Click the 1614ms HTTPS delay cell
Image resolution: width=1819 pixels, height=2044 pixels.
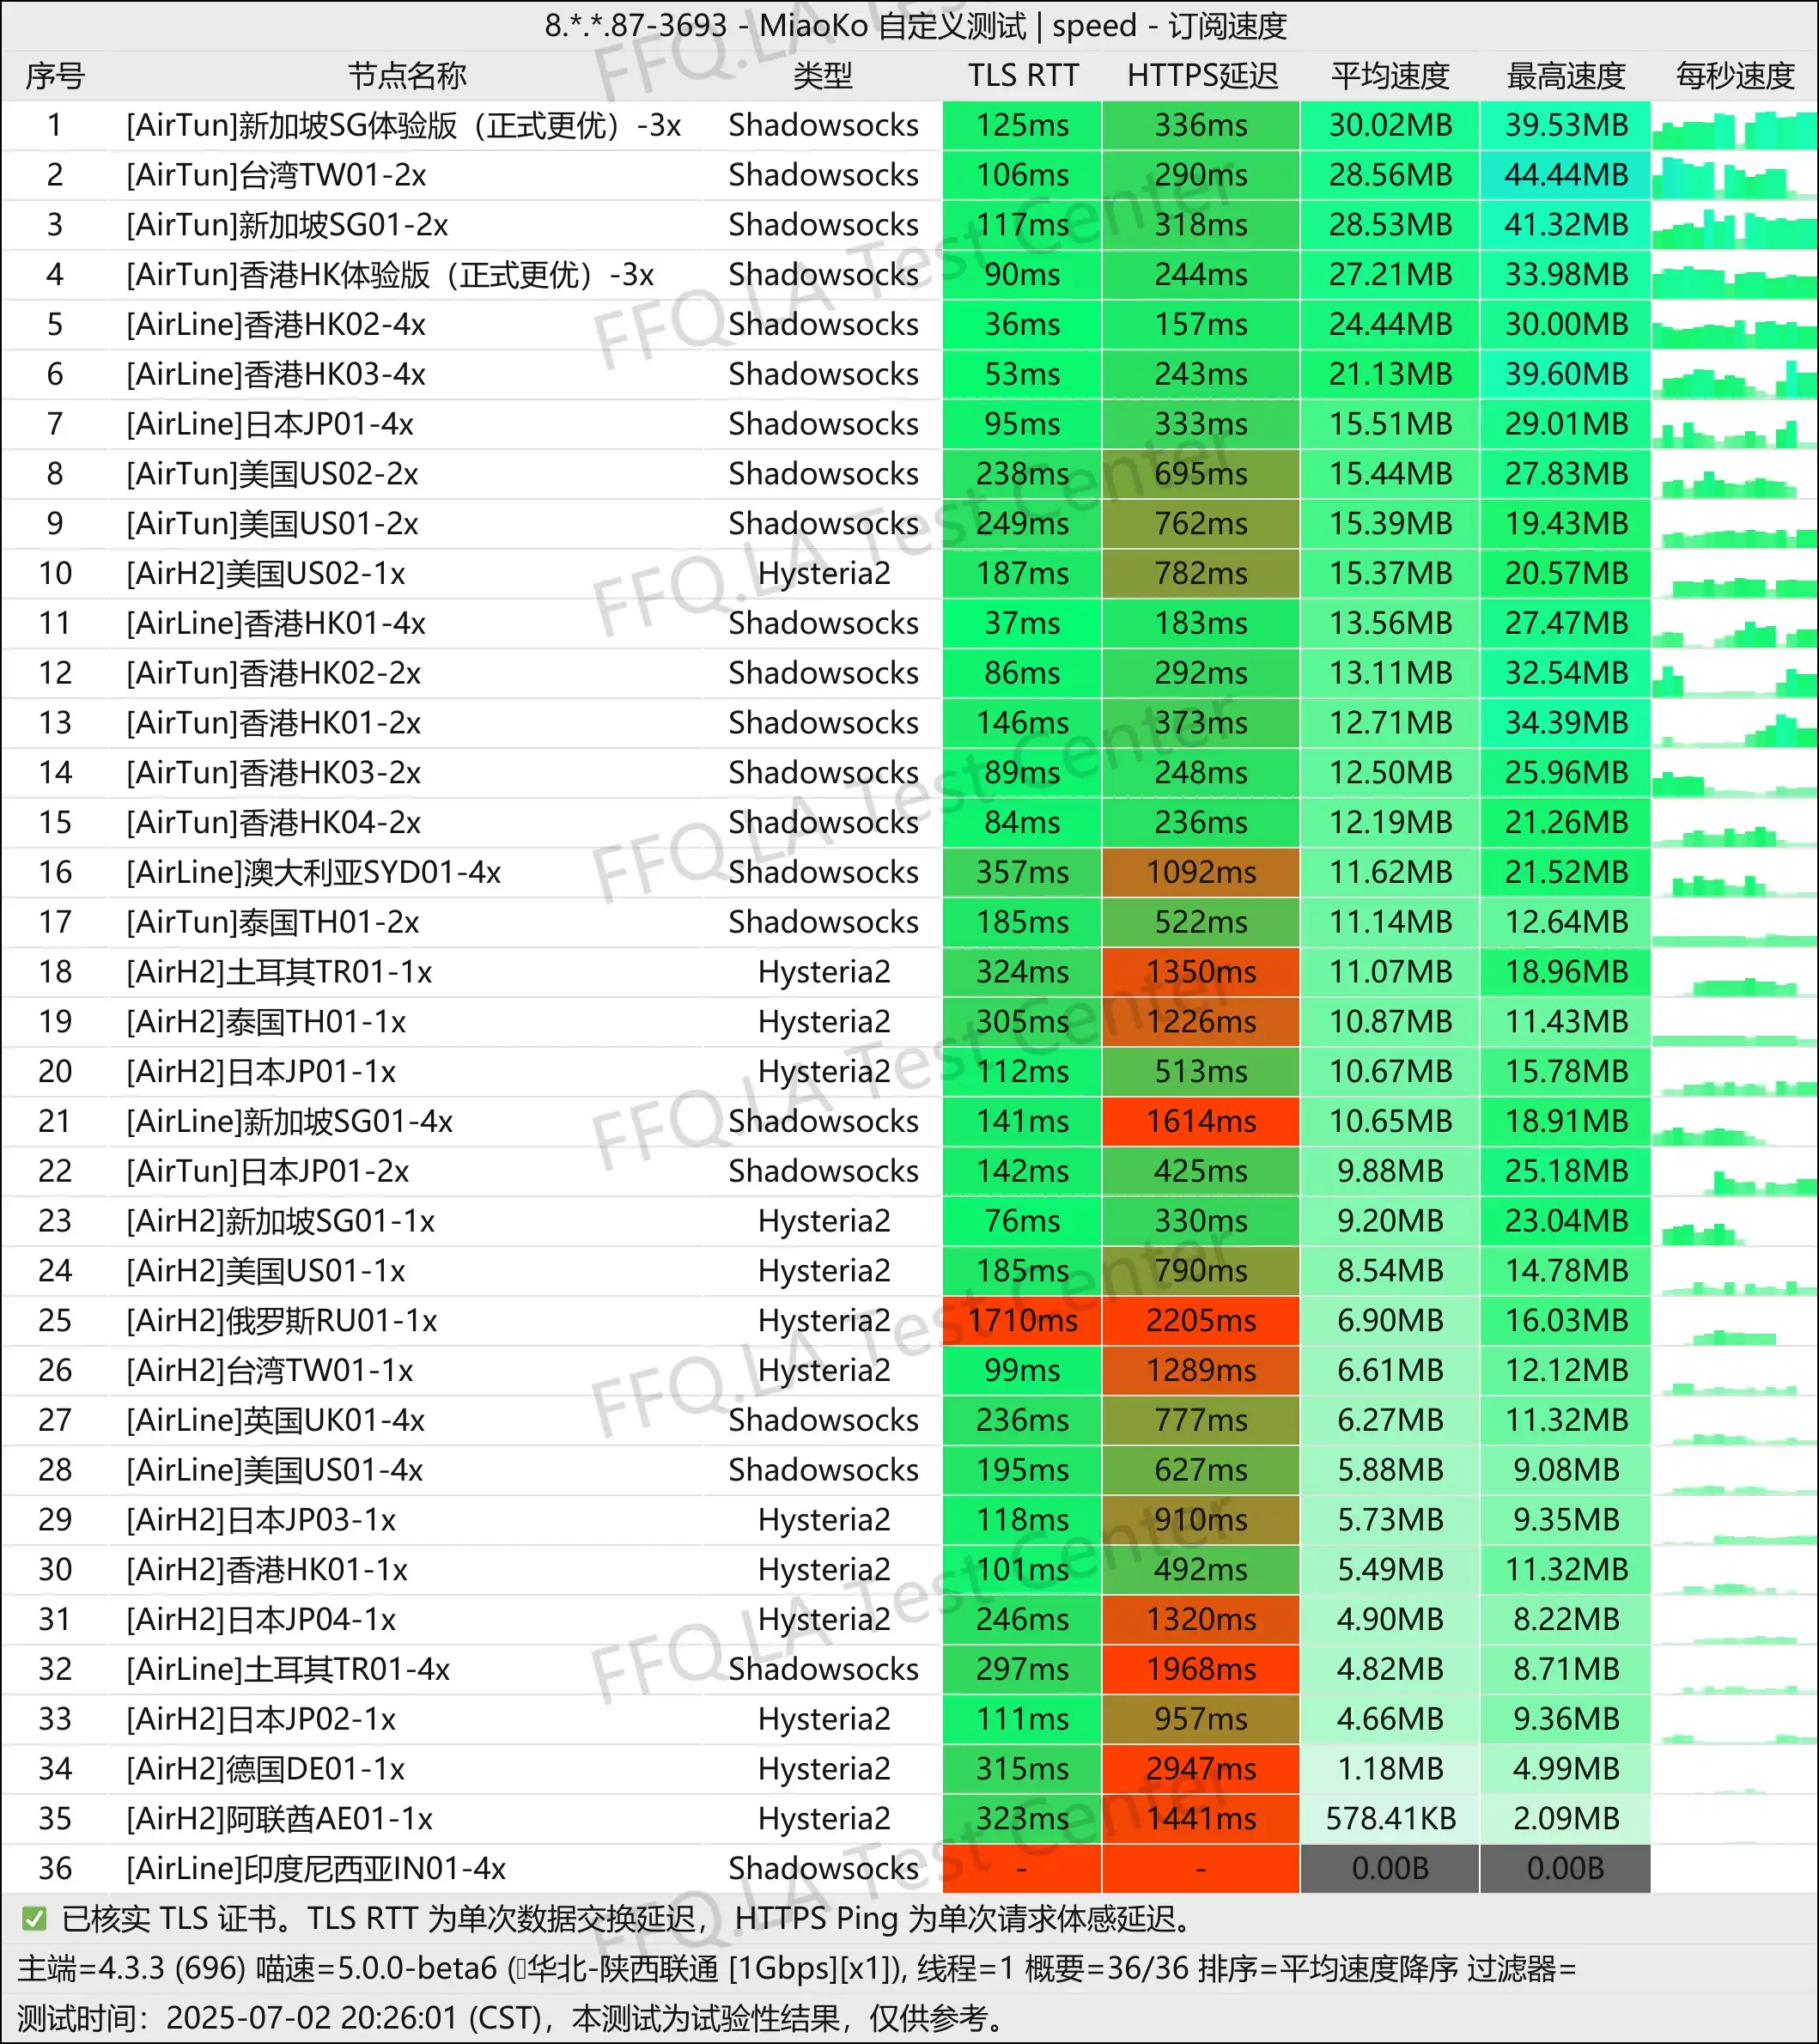1201,1121
